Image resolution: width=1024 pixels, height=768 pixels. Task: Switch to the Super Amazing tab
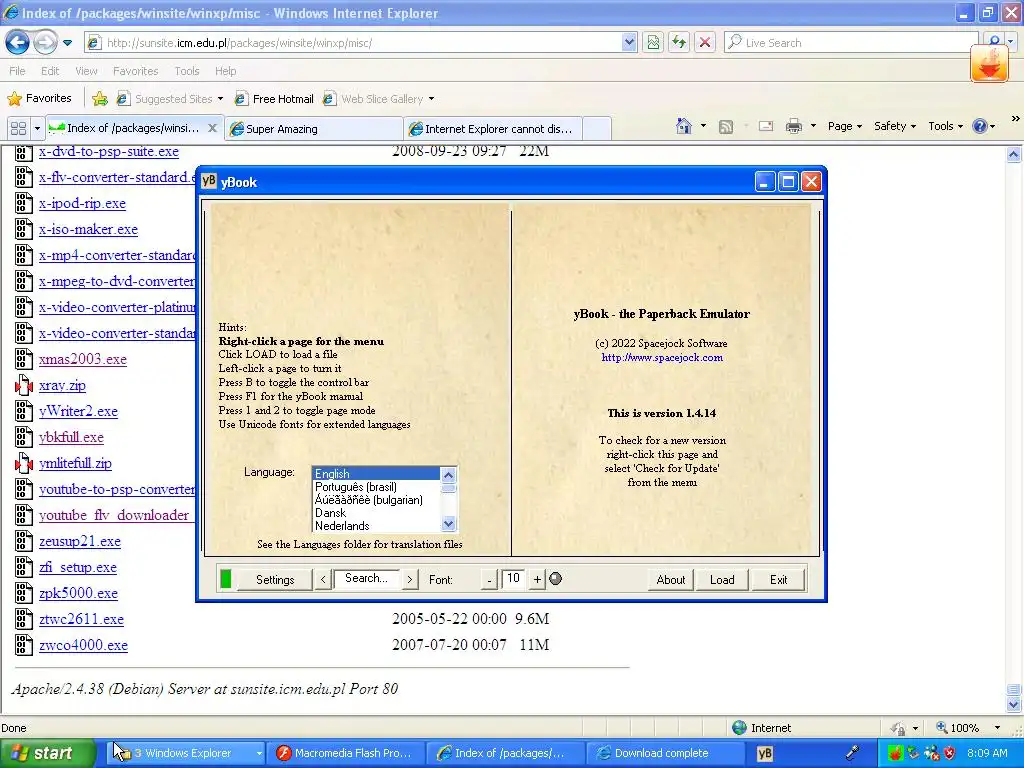(313, 129)
